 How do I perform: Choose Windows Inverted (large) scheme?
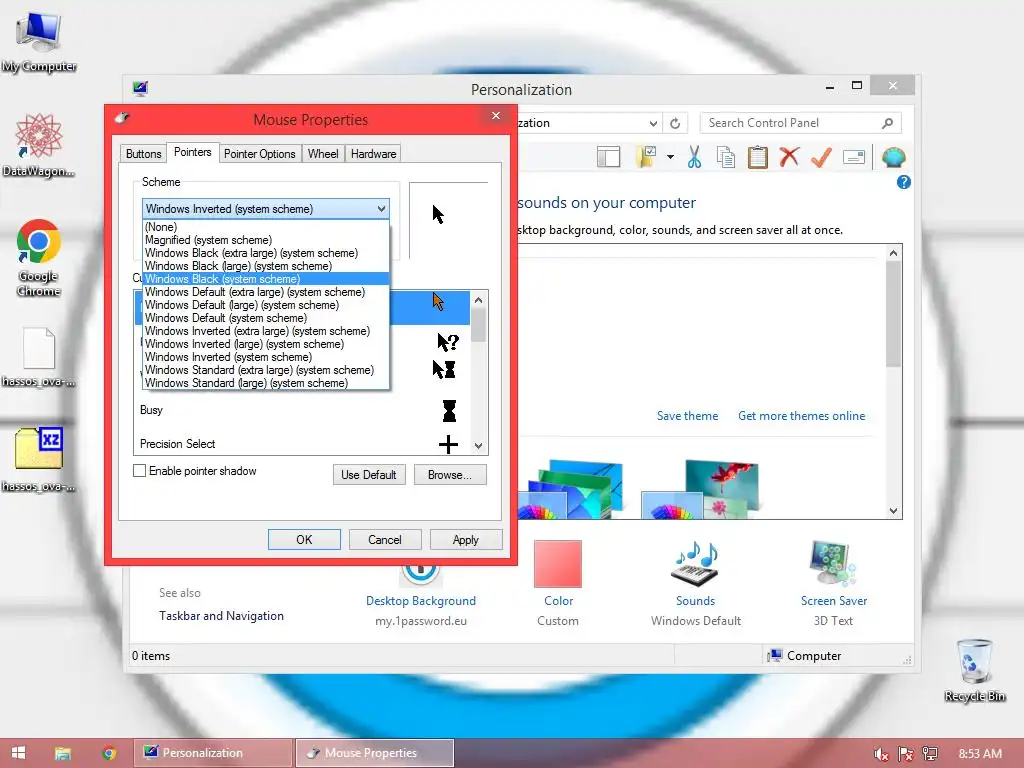click(x=266, y=344)
